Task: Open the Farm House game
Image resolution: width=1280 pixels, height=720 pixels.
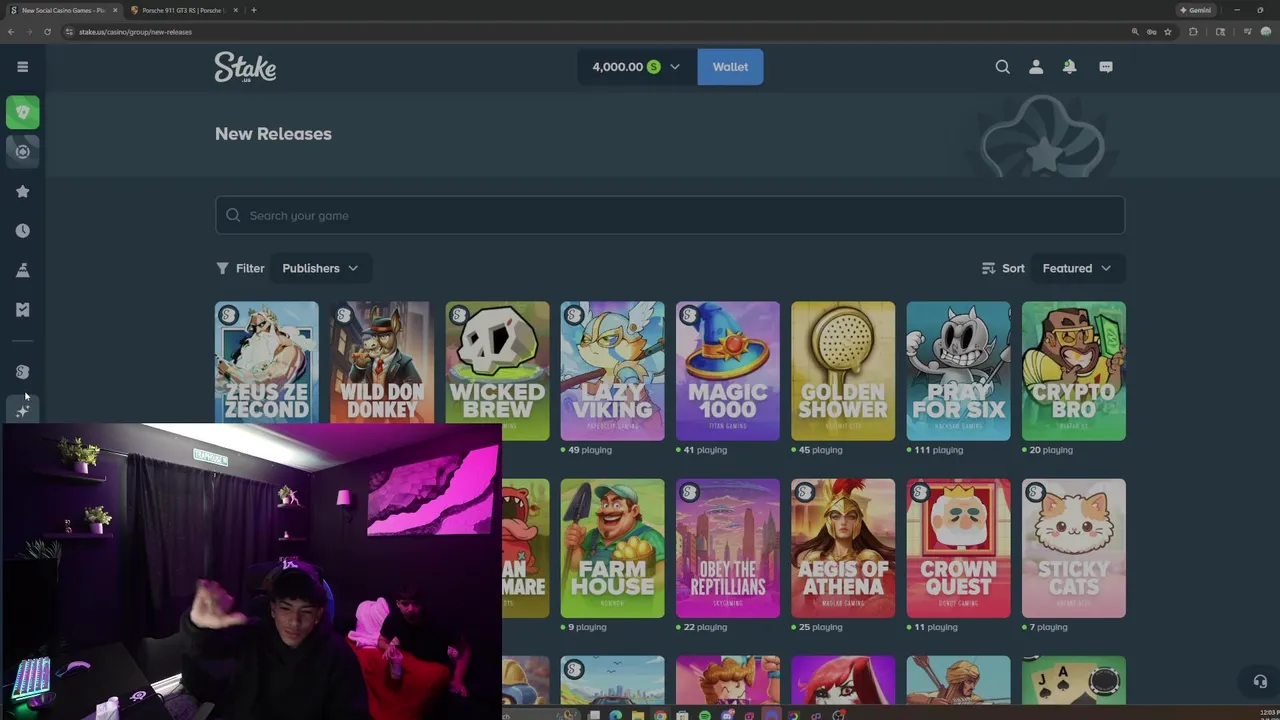Action: point(612,548)
